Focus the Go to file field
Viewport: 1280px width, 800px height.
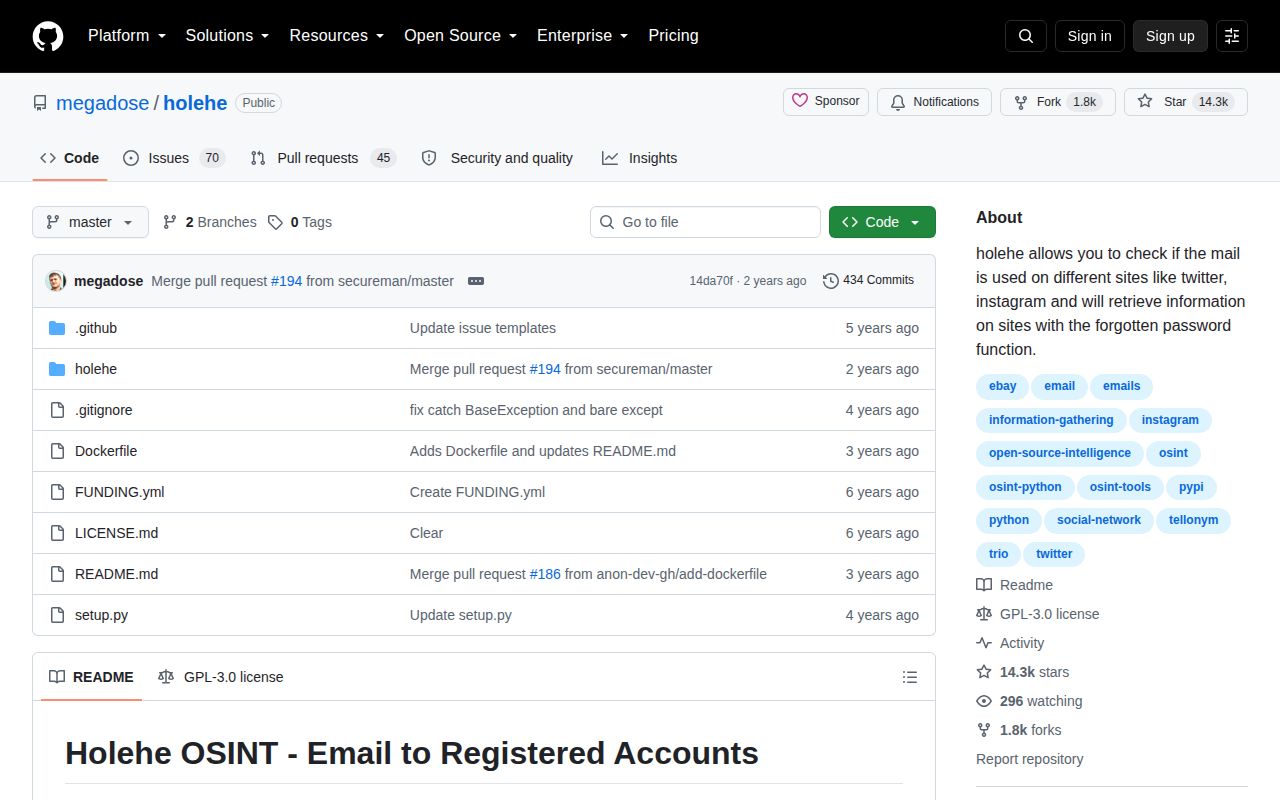(705, 222)
